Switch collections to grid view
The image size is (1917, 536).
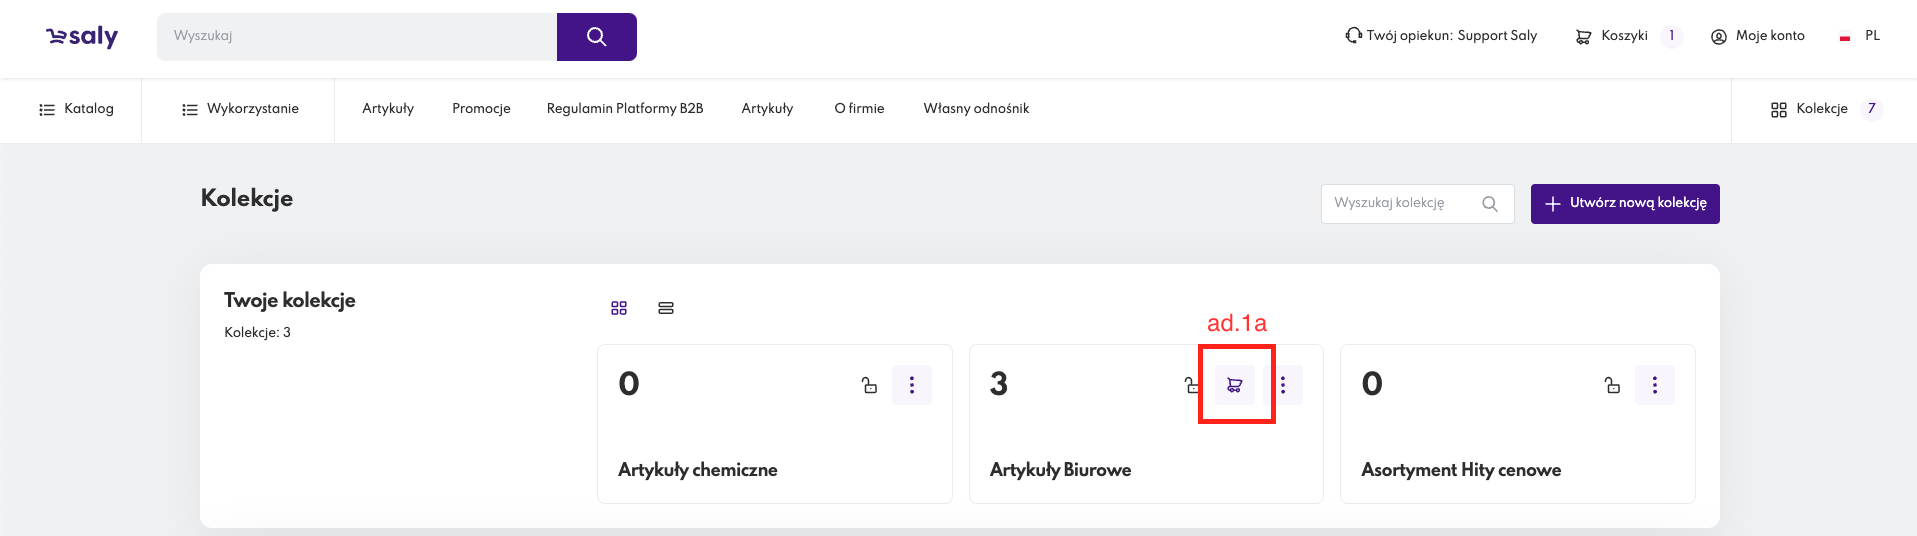click(619, 308)
